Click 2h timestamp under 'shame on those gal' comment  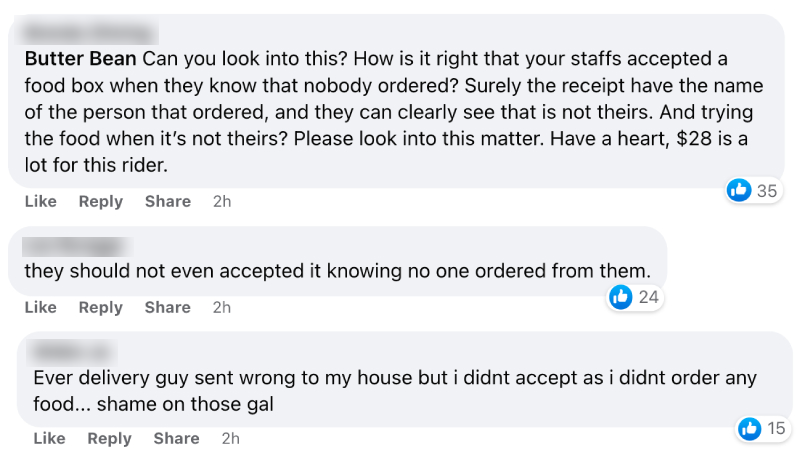point(231,438)
